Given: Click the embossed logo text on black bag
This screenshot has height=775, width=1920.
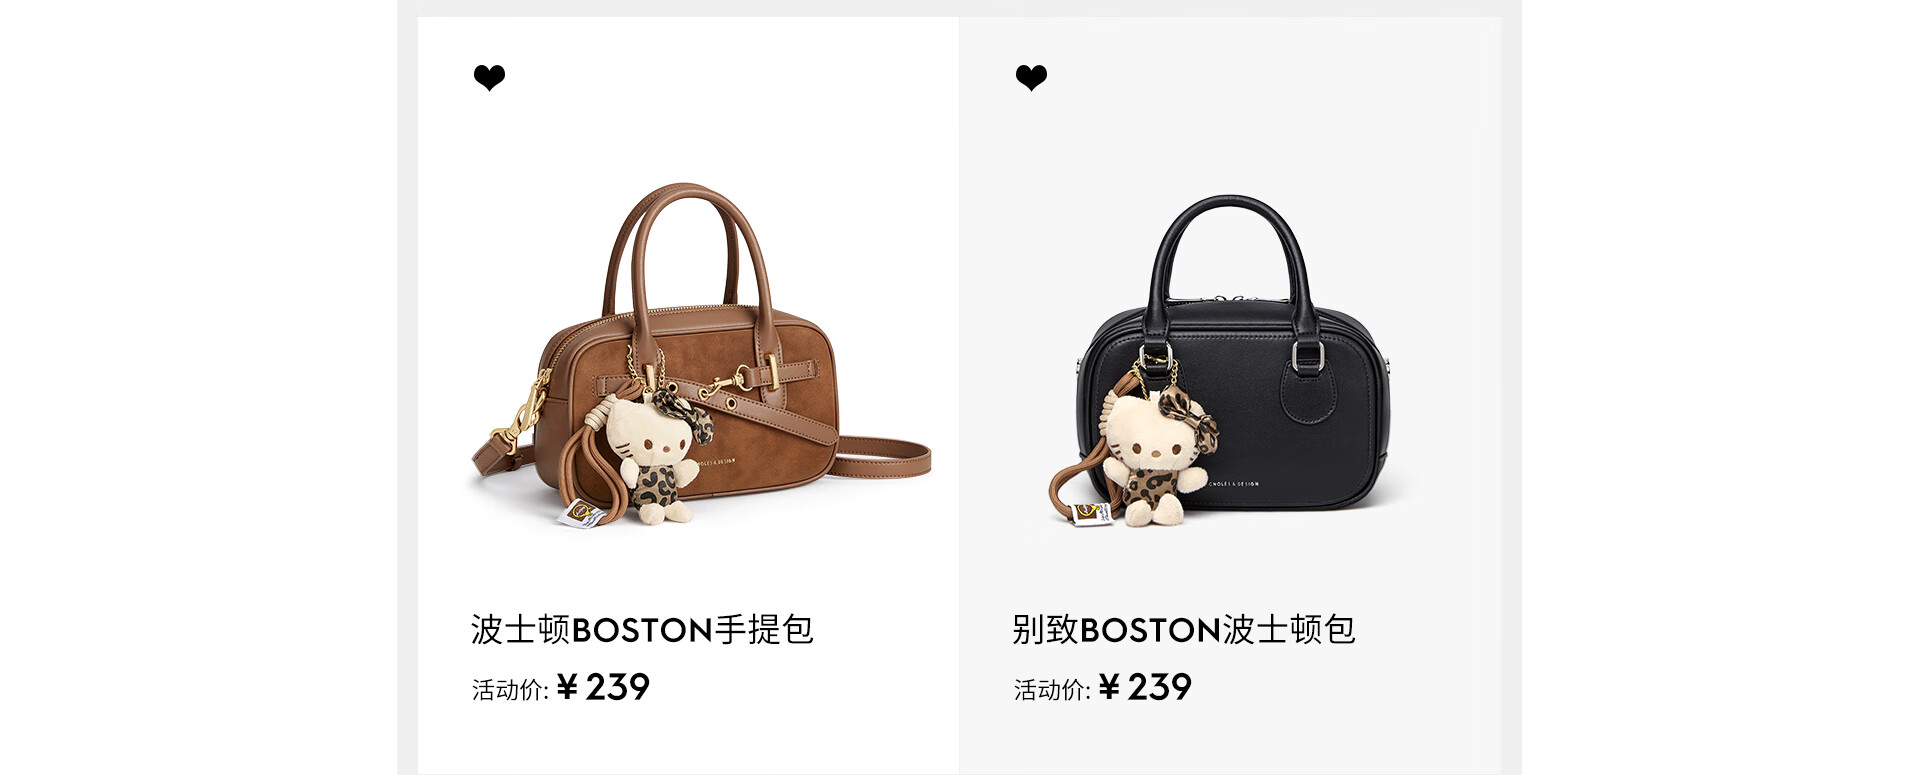Looking at the screenshot, I should [1233, 484].
